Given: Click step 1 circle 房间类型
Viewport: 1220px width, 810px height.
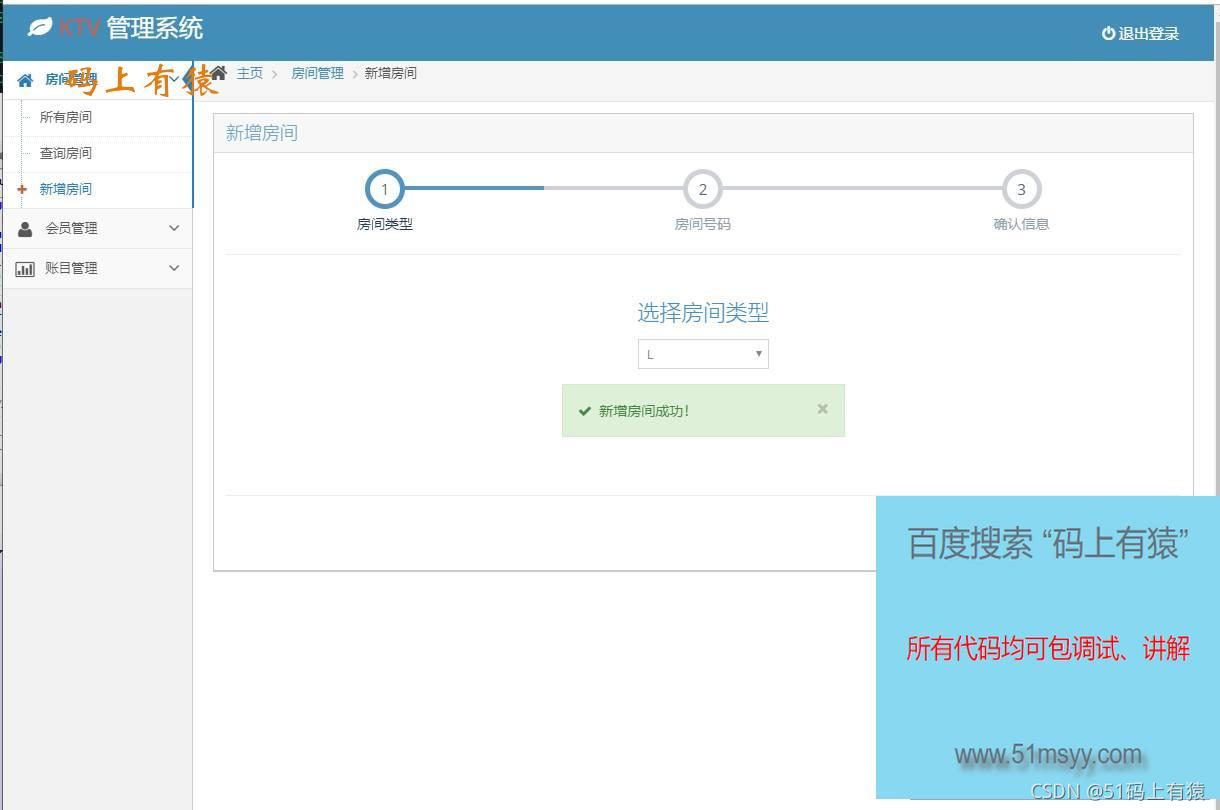Looking at the screenshot, I should 385,189.
